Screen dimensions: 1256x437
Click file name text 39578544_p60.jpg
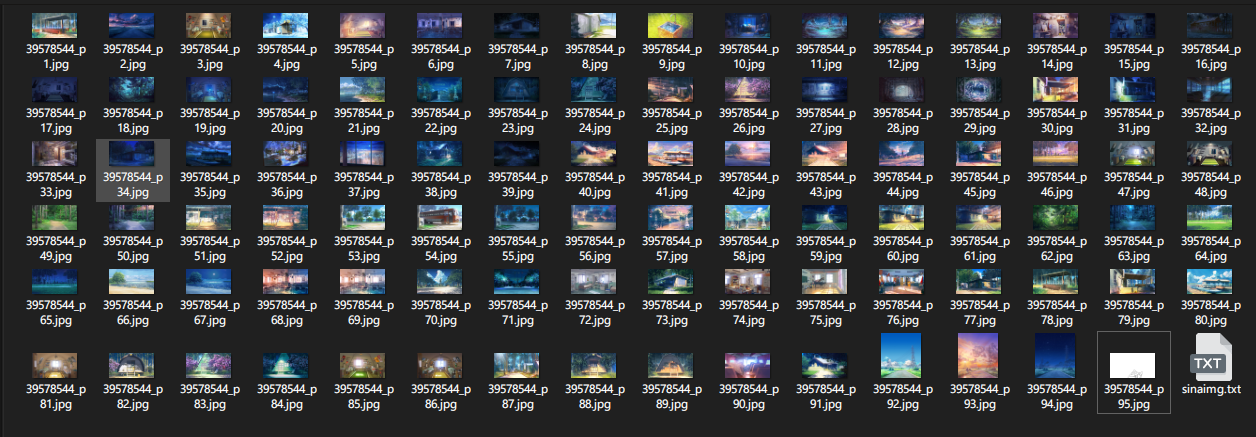click(903, 247)
